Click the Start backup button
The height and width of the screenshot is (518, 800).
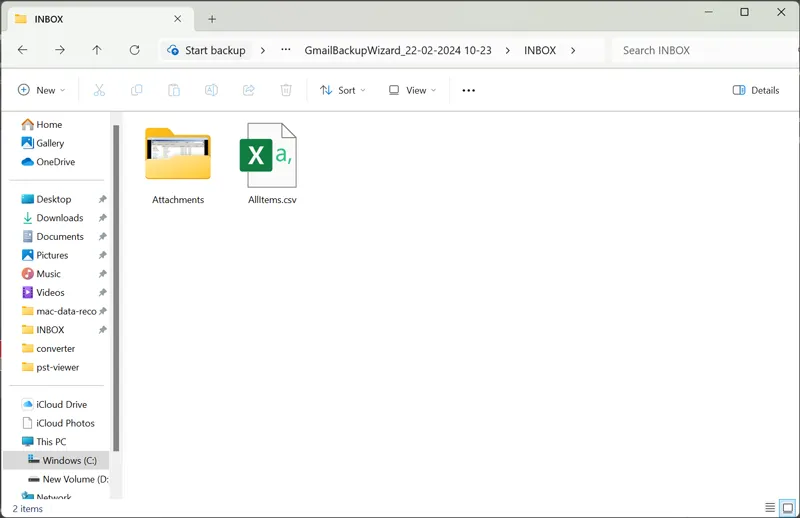(x=206, y=50)
